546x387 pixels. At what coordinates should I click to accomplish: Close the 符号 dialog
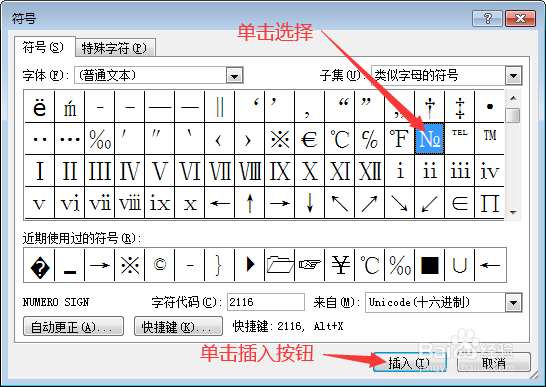pyautogui.click(x=520, y=18)
